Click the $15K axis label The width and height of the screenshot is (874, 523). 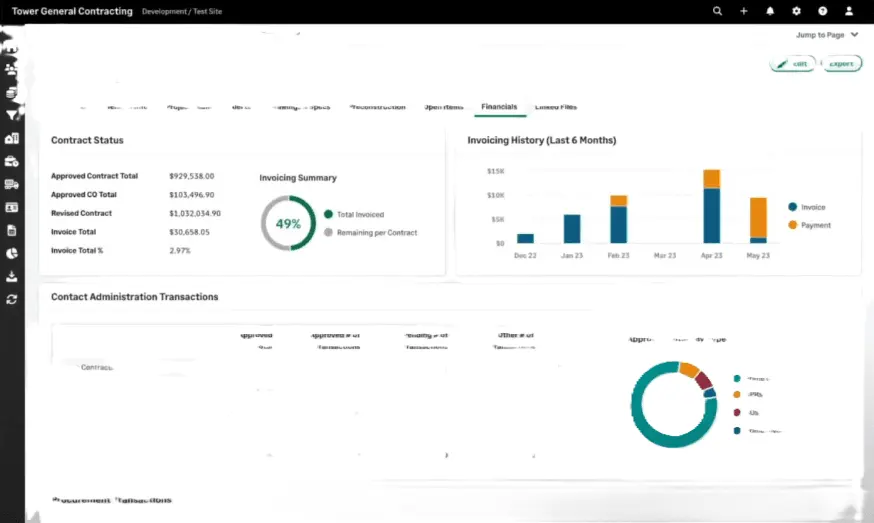(496, 171)
